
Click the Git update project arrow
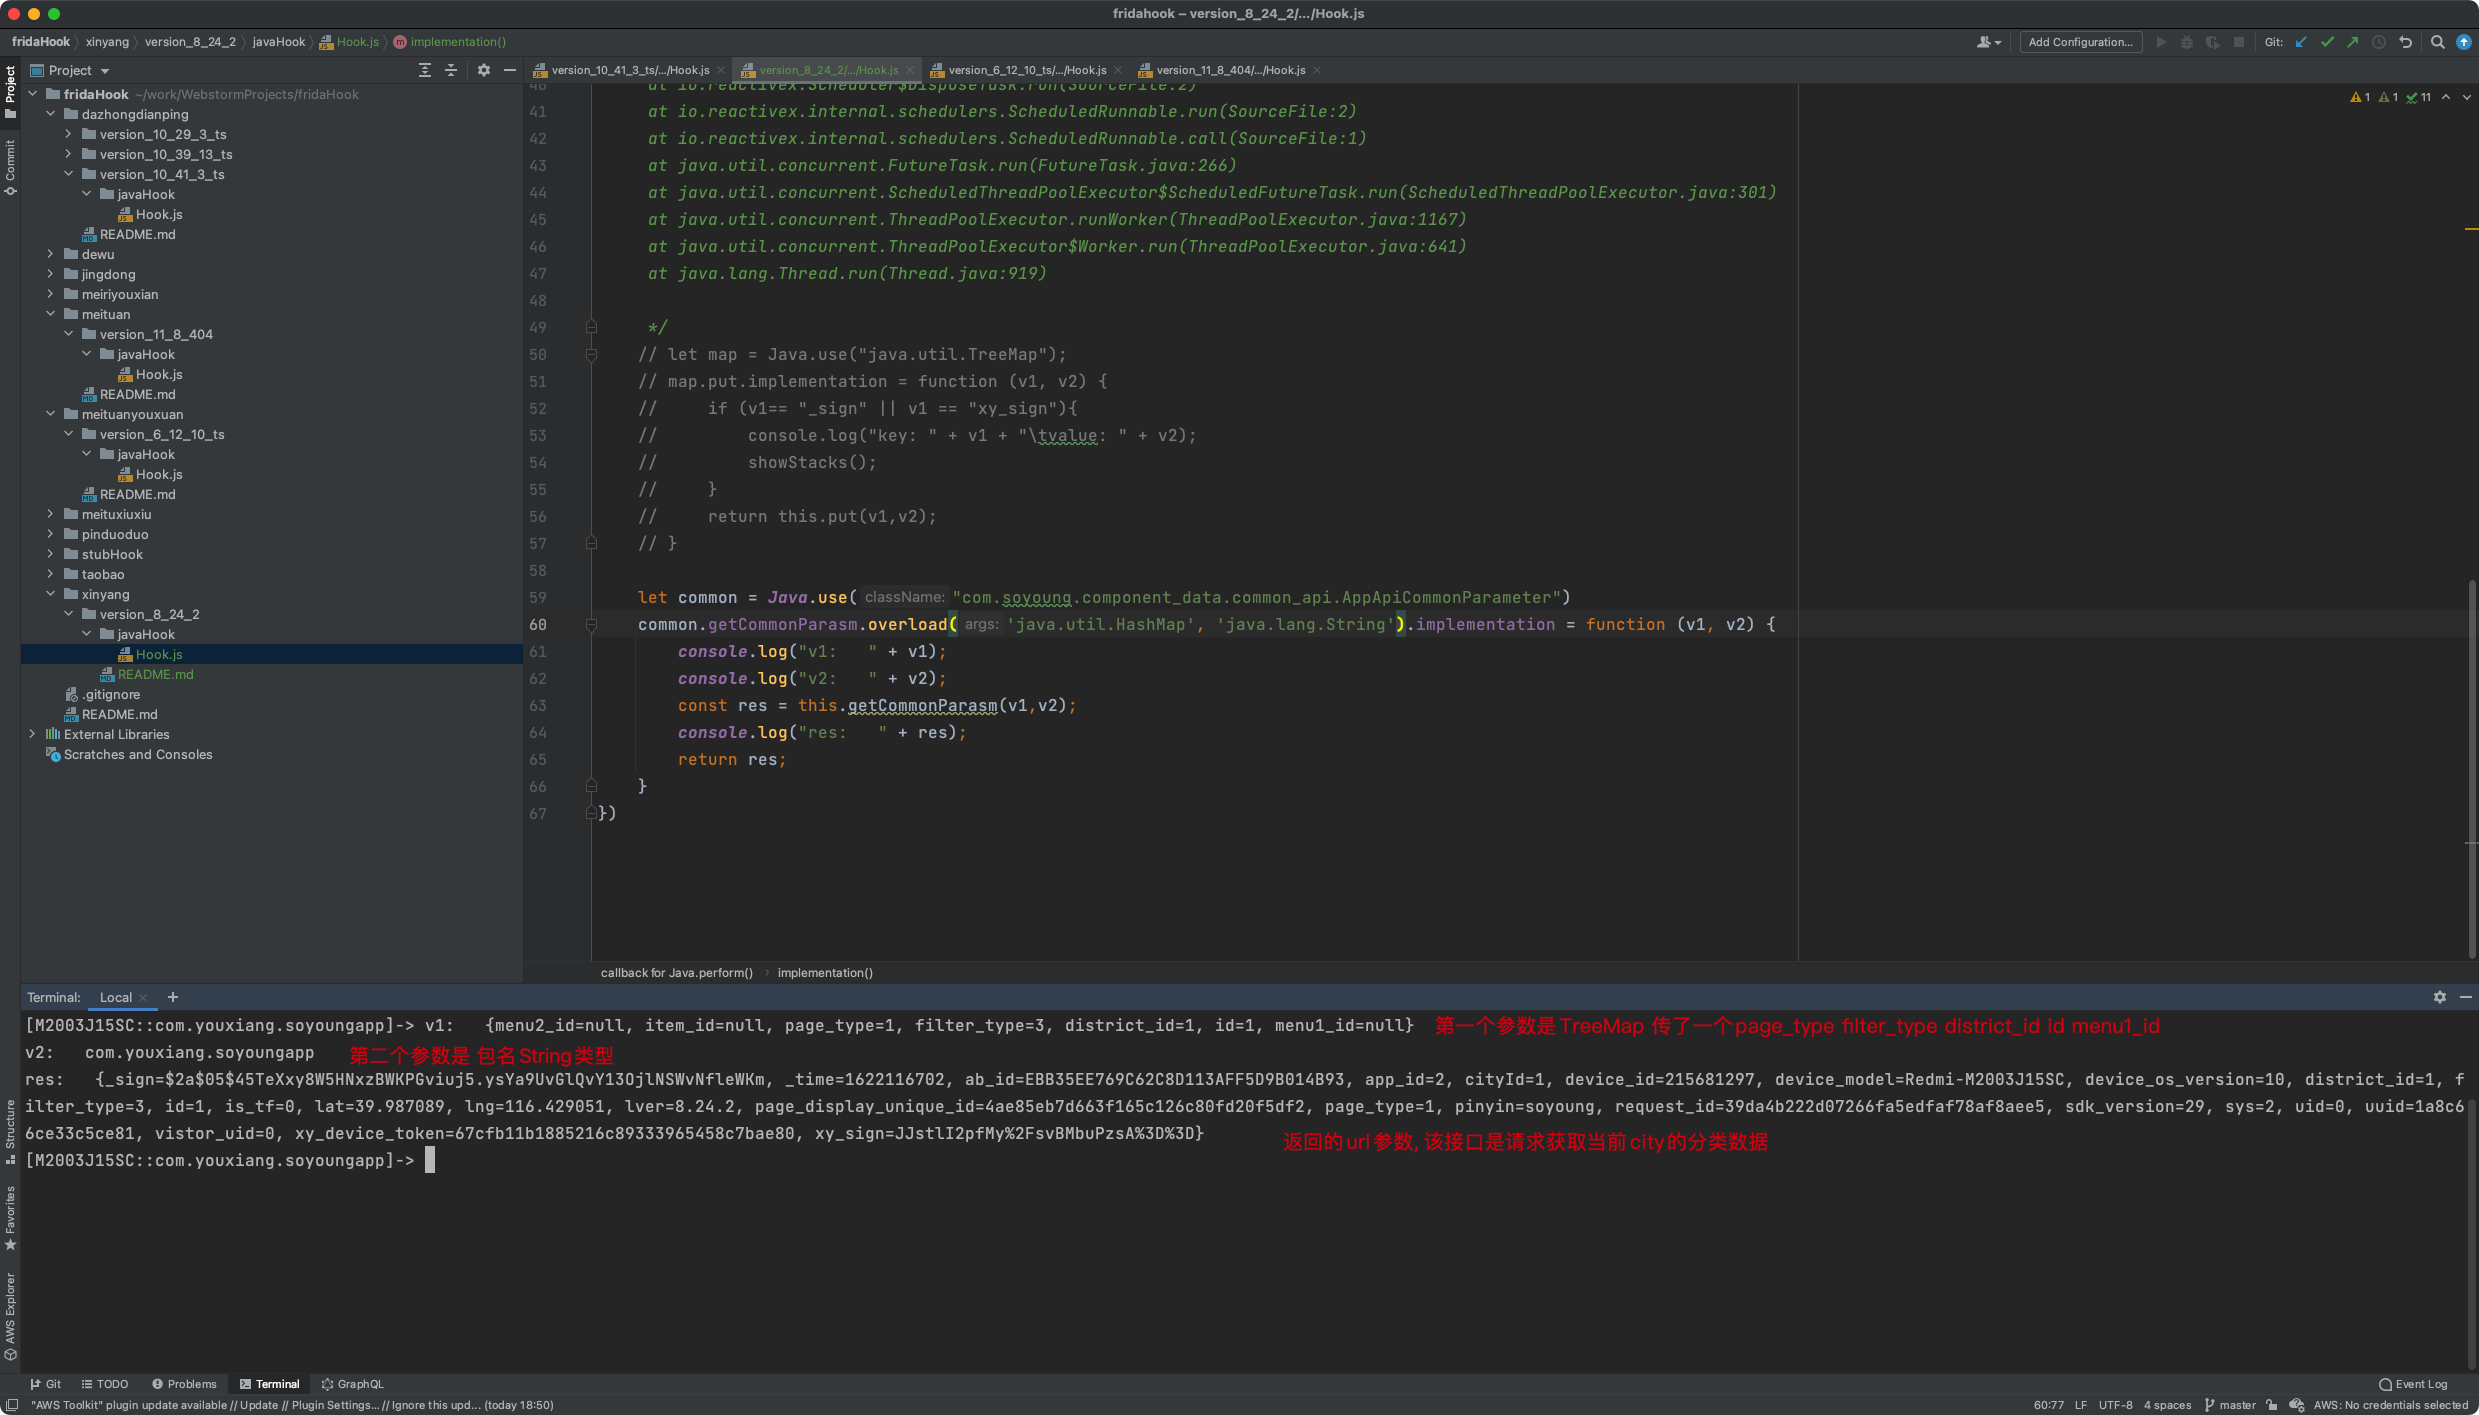point(2301,42)
